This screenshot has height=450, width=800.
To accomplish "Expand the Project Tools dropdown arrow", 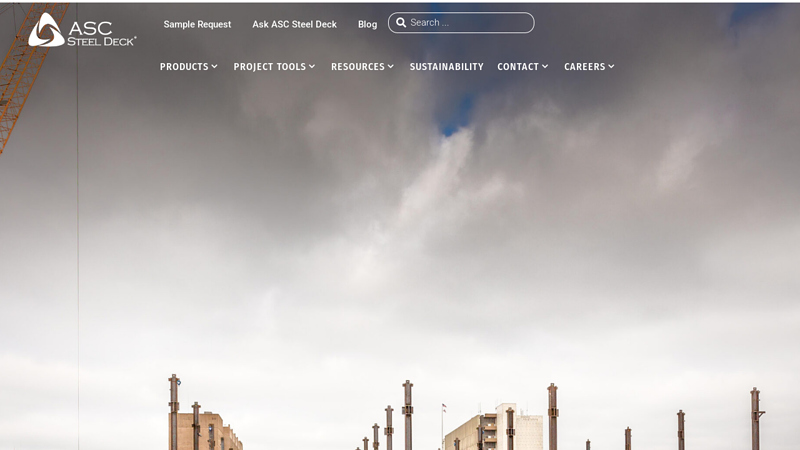I will click(x=312, y=67).
